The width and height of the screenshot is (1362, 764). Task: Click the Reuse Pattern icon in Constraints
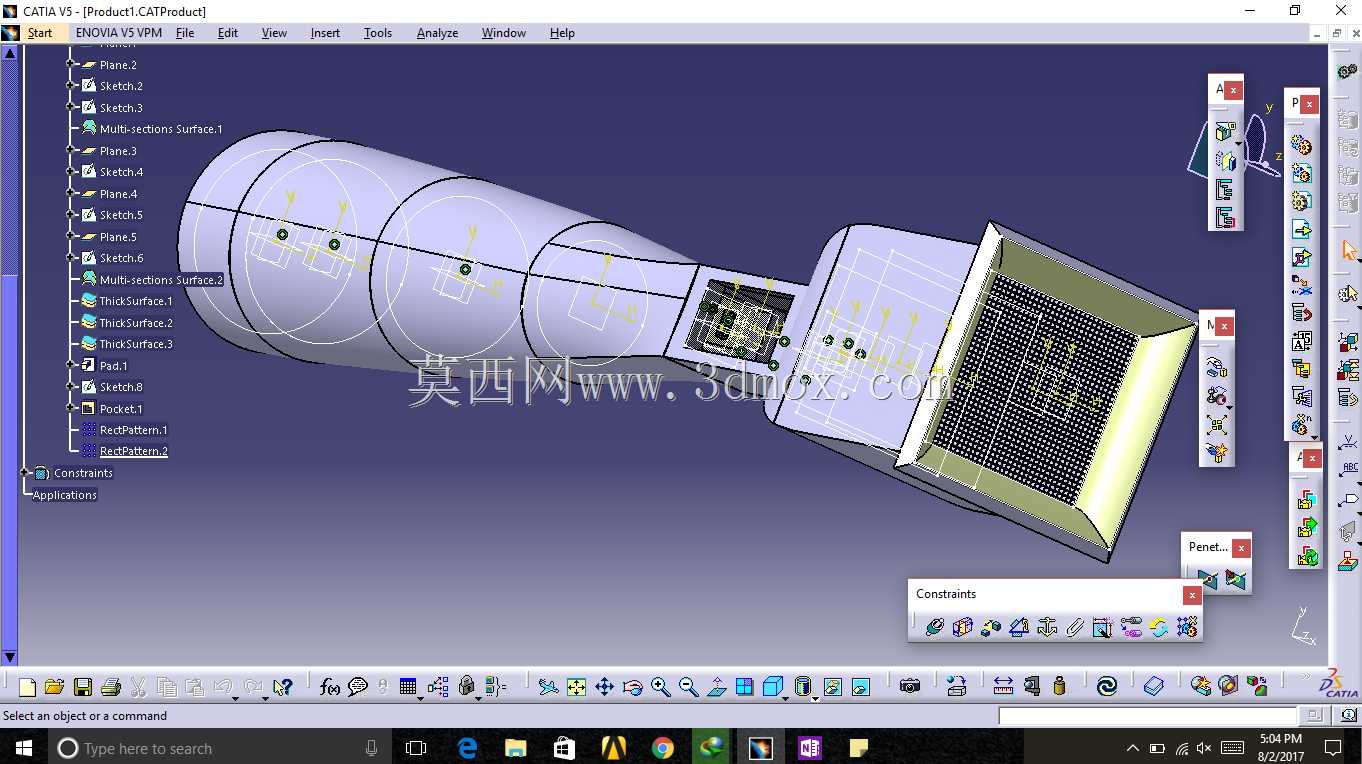click(x=1187, y=627)
